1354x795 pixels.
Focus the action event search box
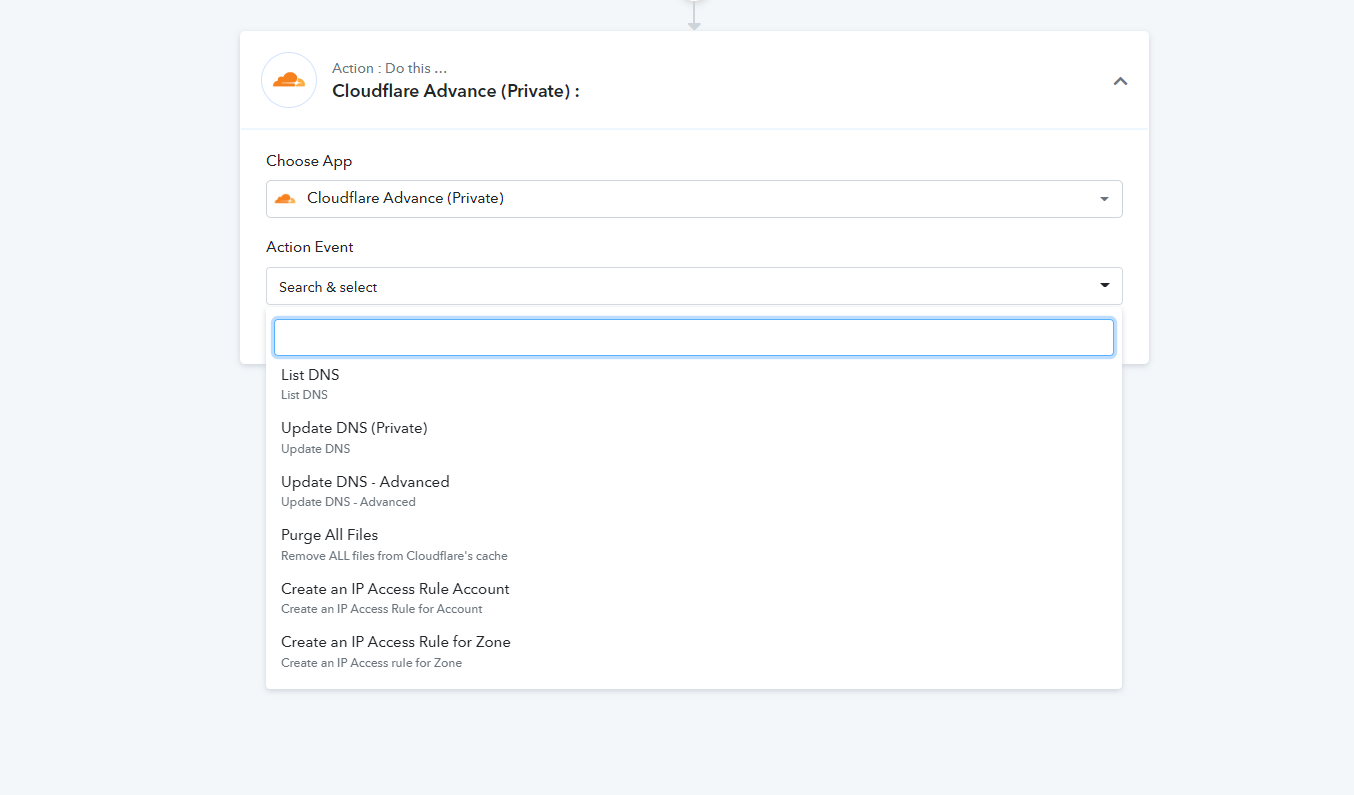click(694, 338)
